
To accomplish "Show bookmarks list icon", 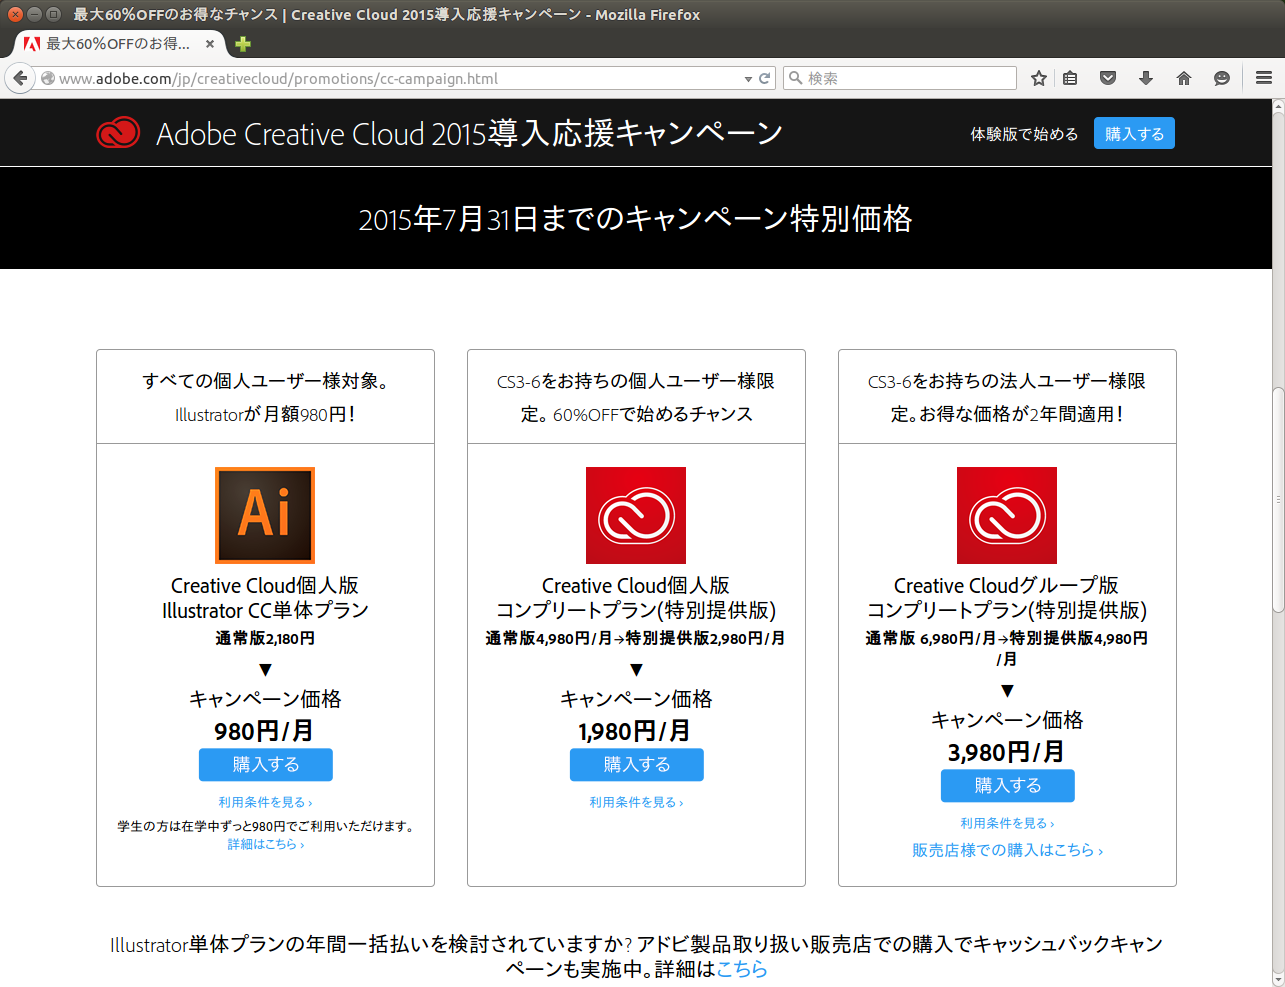I will 1070,78.
